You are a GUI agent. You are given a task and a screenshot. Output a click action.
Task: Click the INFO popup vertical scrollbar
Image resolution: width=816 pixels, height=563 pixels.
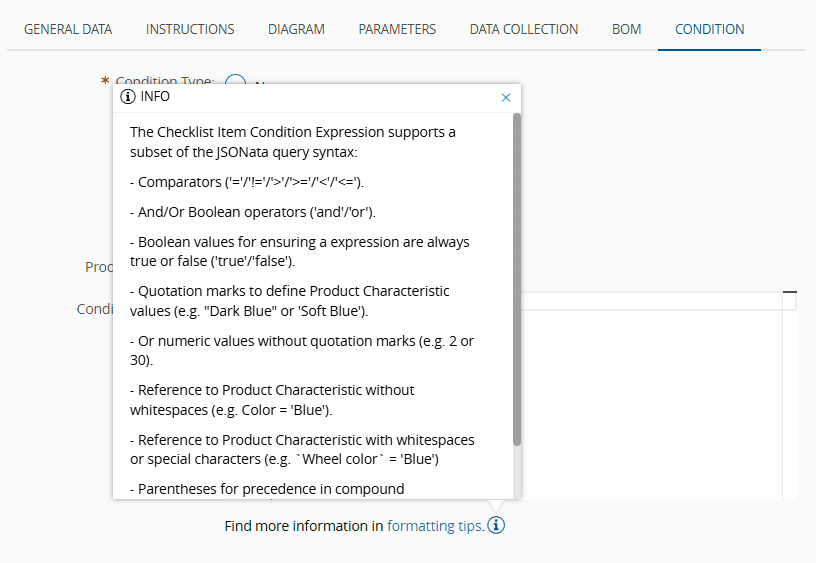point(516,280)
